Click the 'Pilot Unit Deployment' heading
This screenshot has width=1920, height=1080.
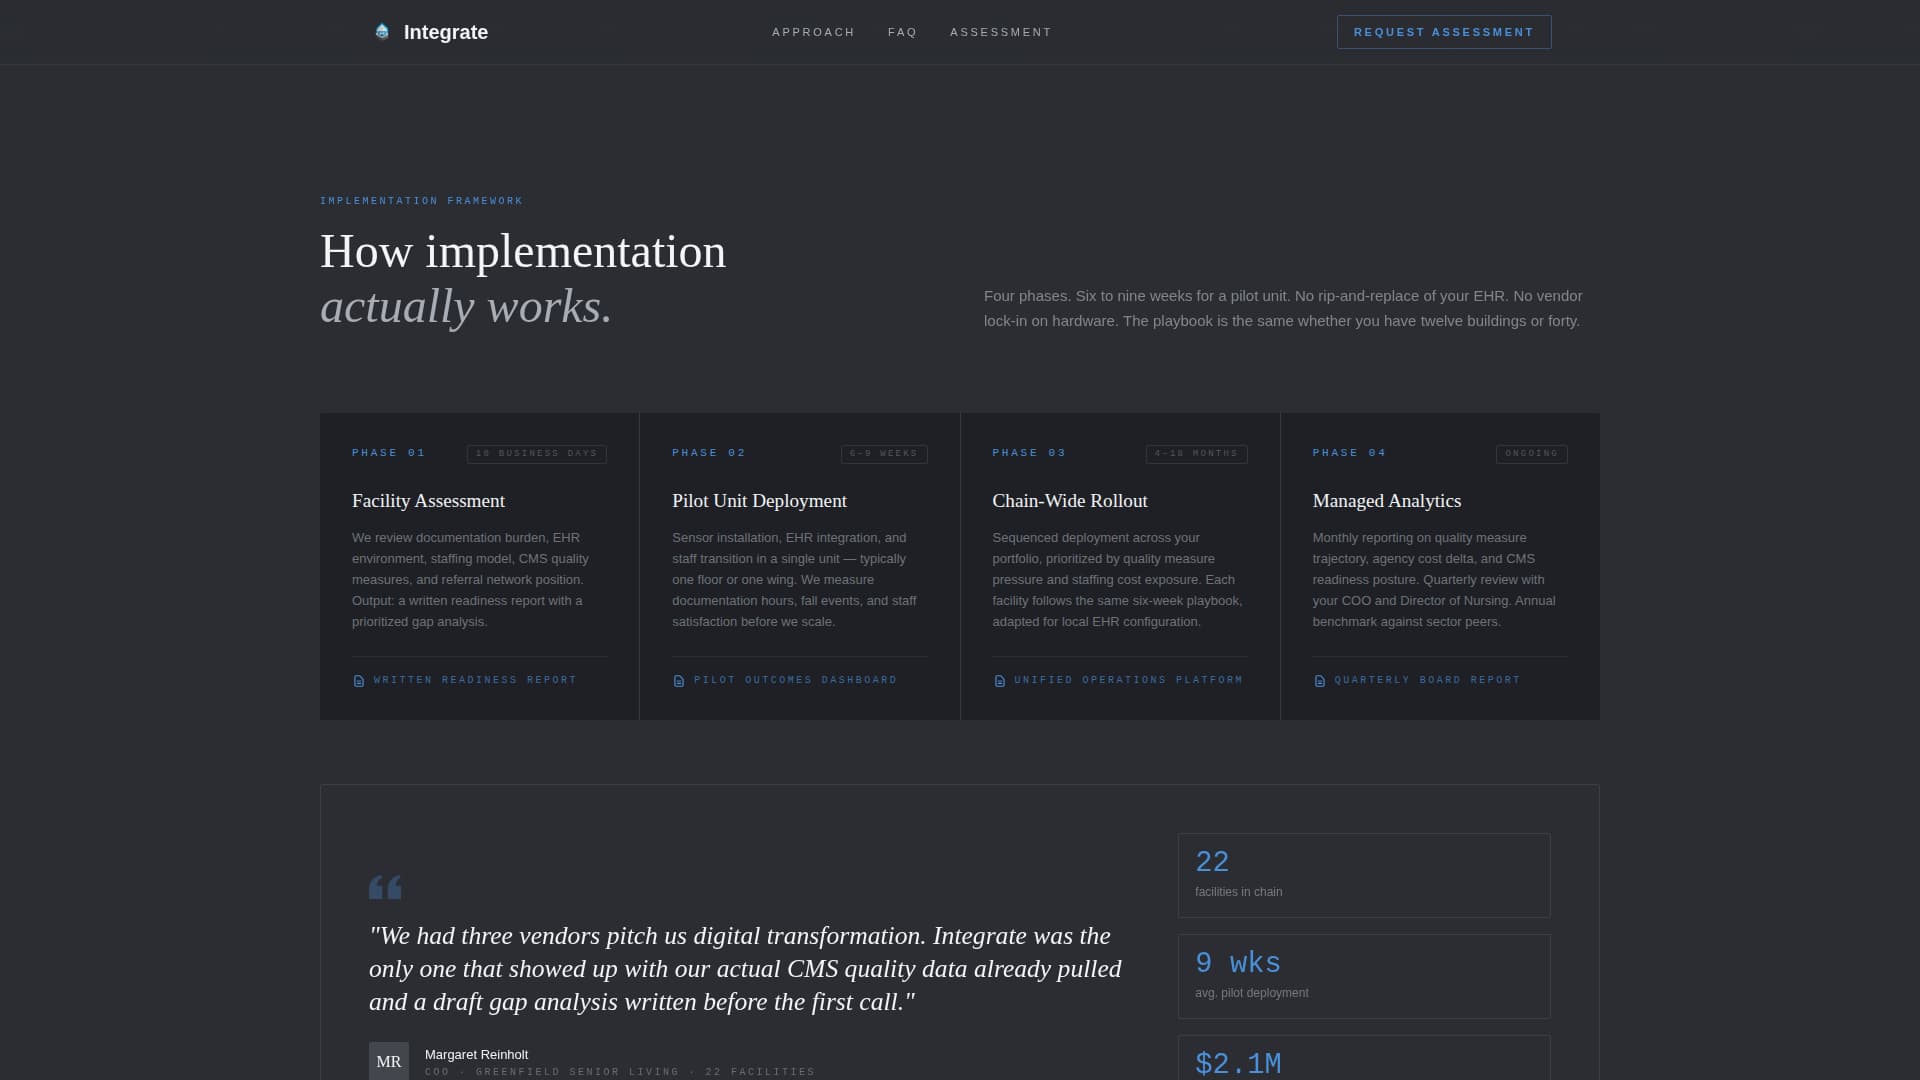(759, 501)
